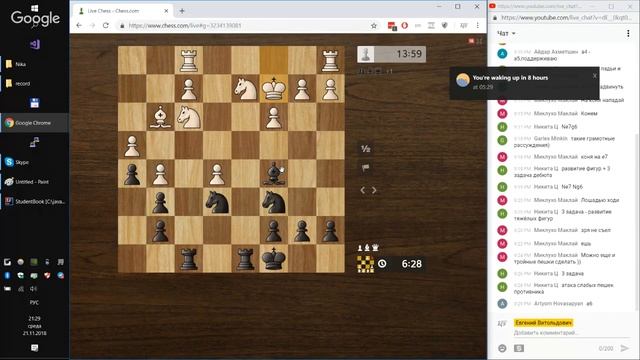Click the super chat icon beside the emoji button
The width and height of the screenshot is (640, 360).
coord(519,348)
